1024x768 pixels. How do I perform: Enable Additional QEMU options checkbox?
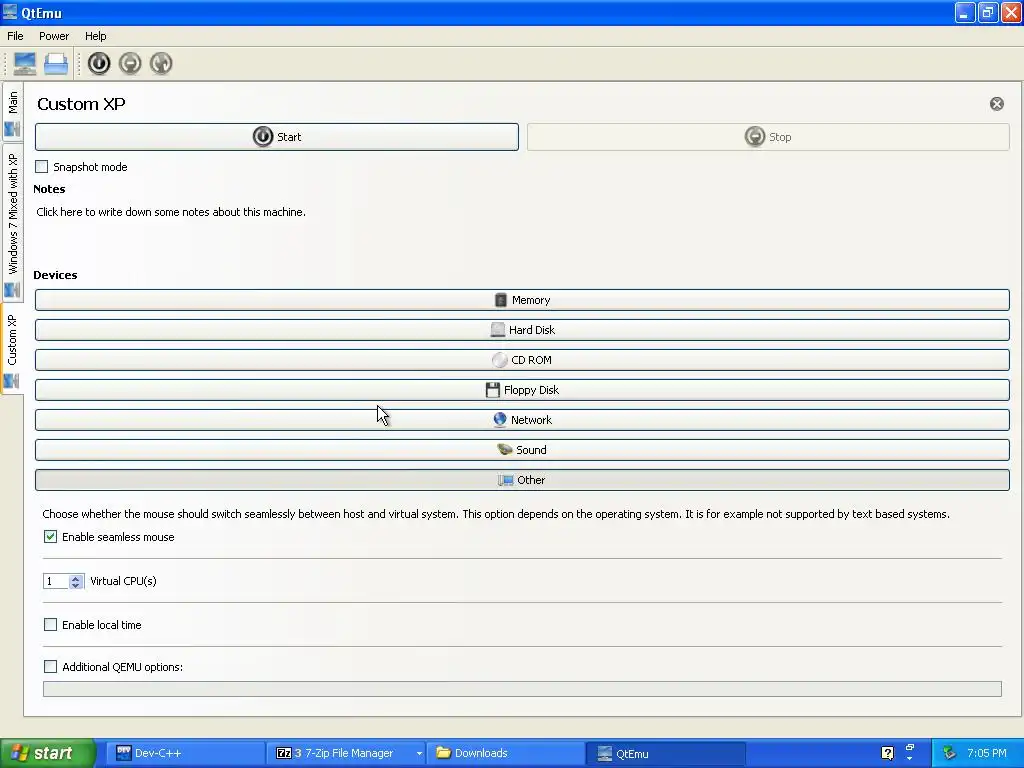50,666
